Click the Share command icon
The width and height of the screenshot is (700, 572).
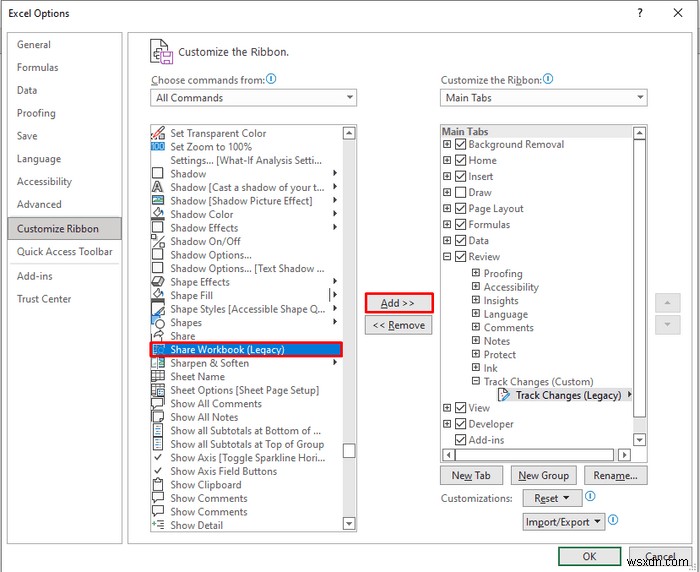click(158, 335)
